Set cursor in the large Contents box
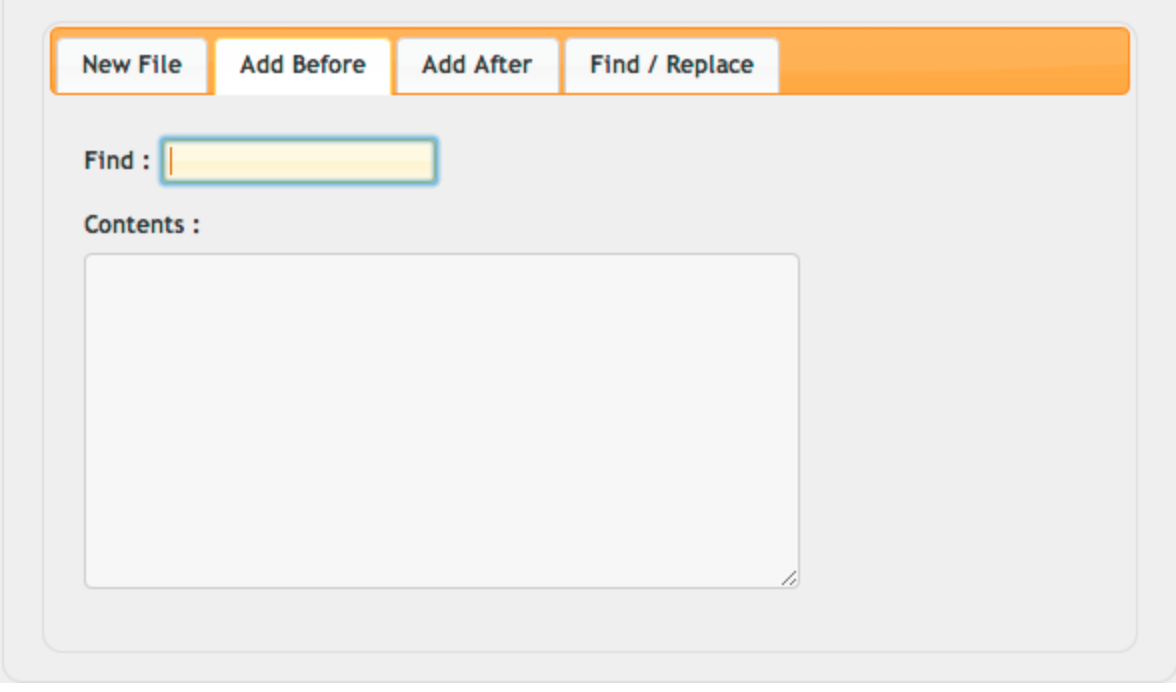 442,421
